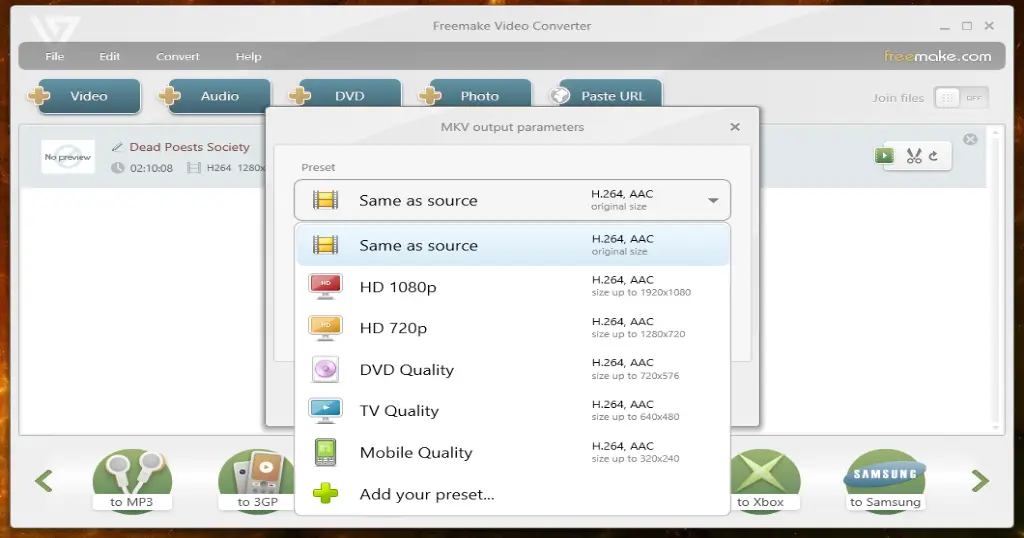Click the TV Quality screen icon

[x=325, y=411]
